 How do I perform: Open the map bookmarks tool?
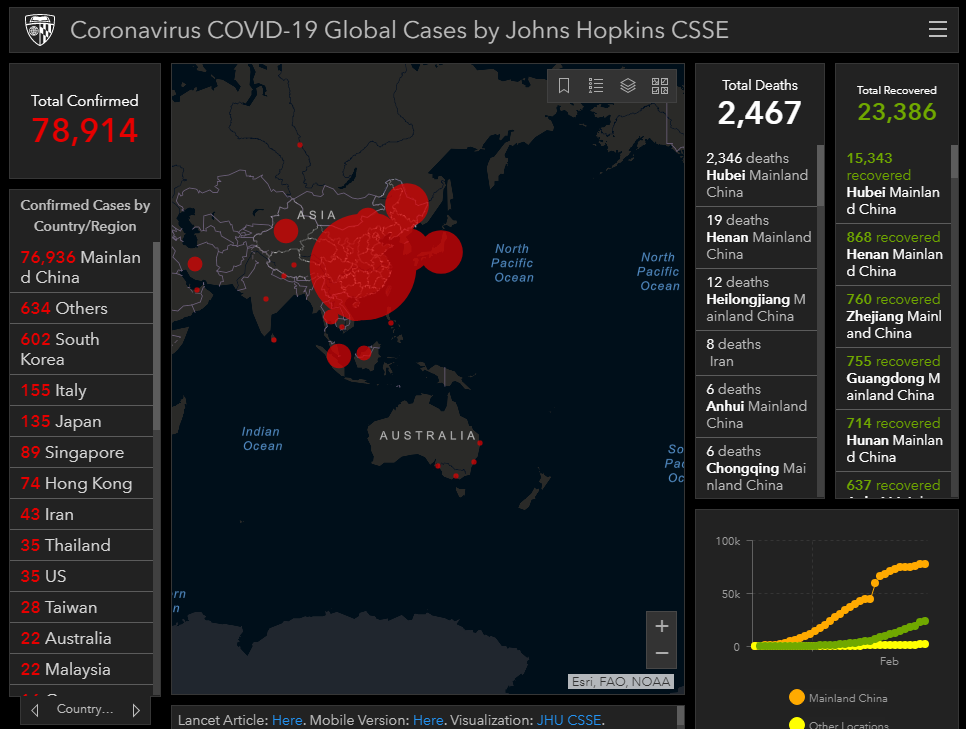[x=564, y=86]
